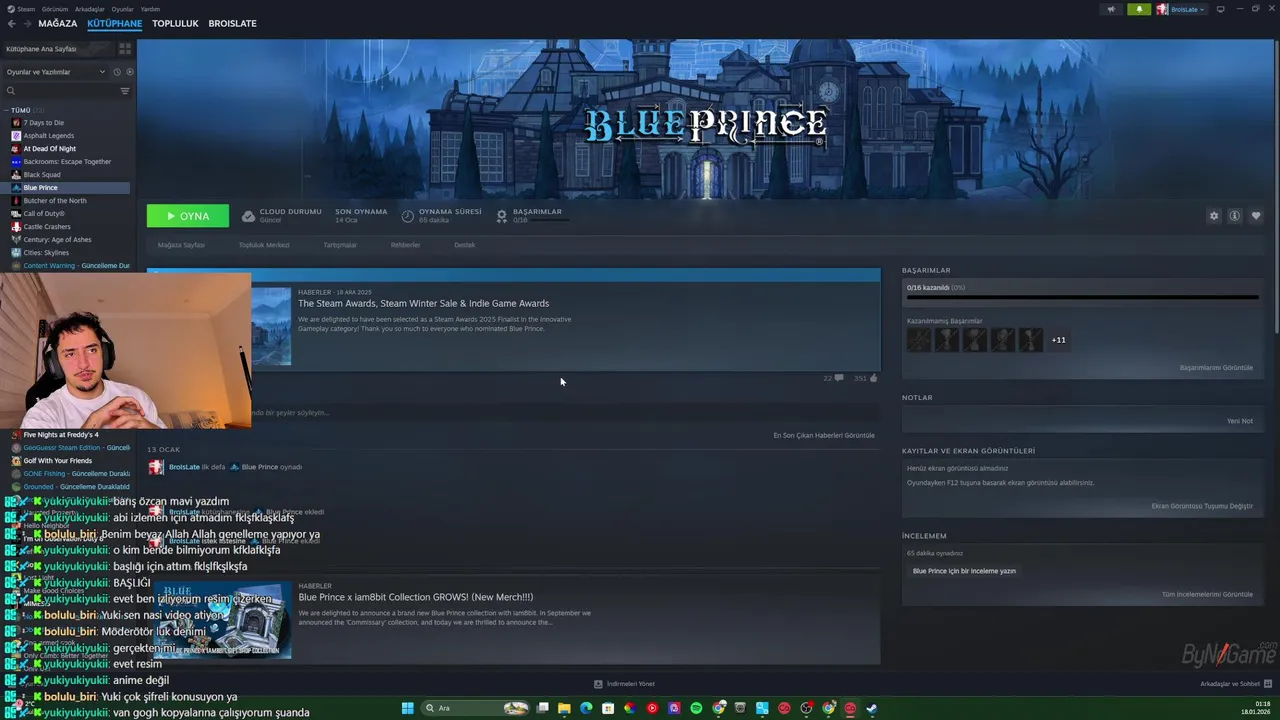The width and height of the screenshot is (1280, 720).
Task: Click Kütüphane Ana Sayfası button
Action: [58, 48]
